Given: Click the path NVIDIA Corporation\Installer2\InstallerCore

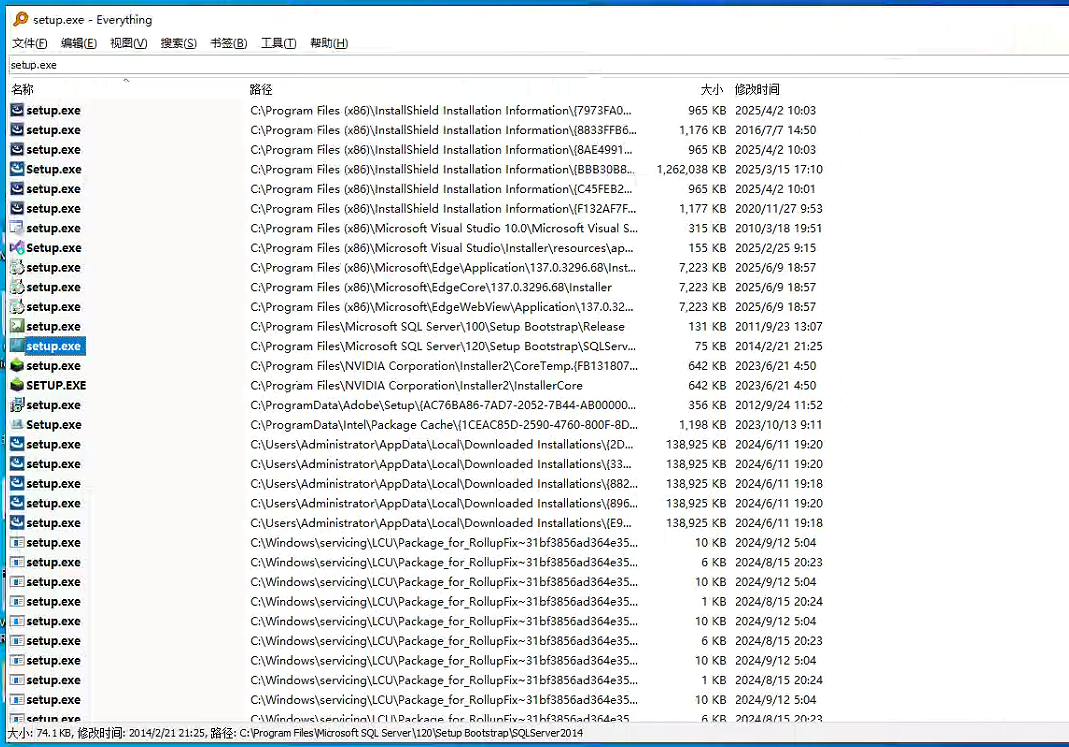Looking at the screenshot, I should tap(417, 385).
